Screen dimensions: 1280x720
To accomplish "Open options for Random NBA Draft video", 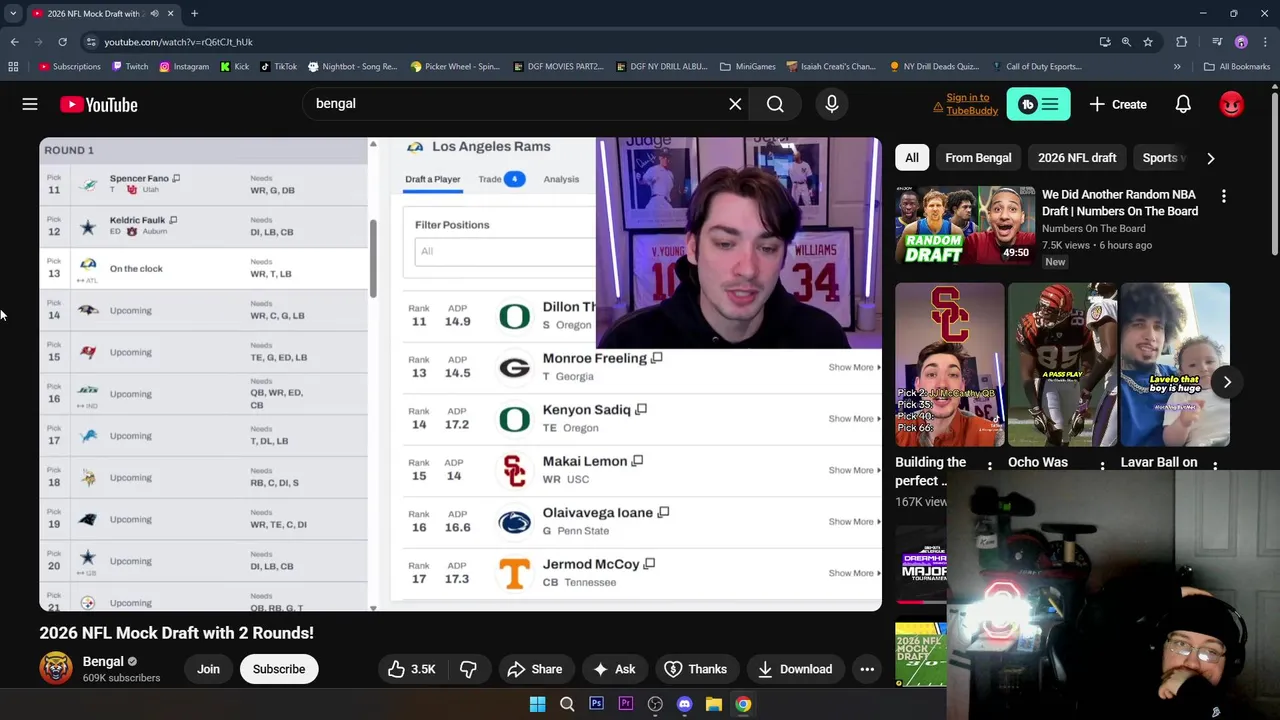I will (x=1223, y=197).
